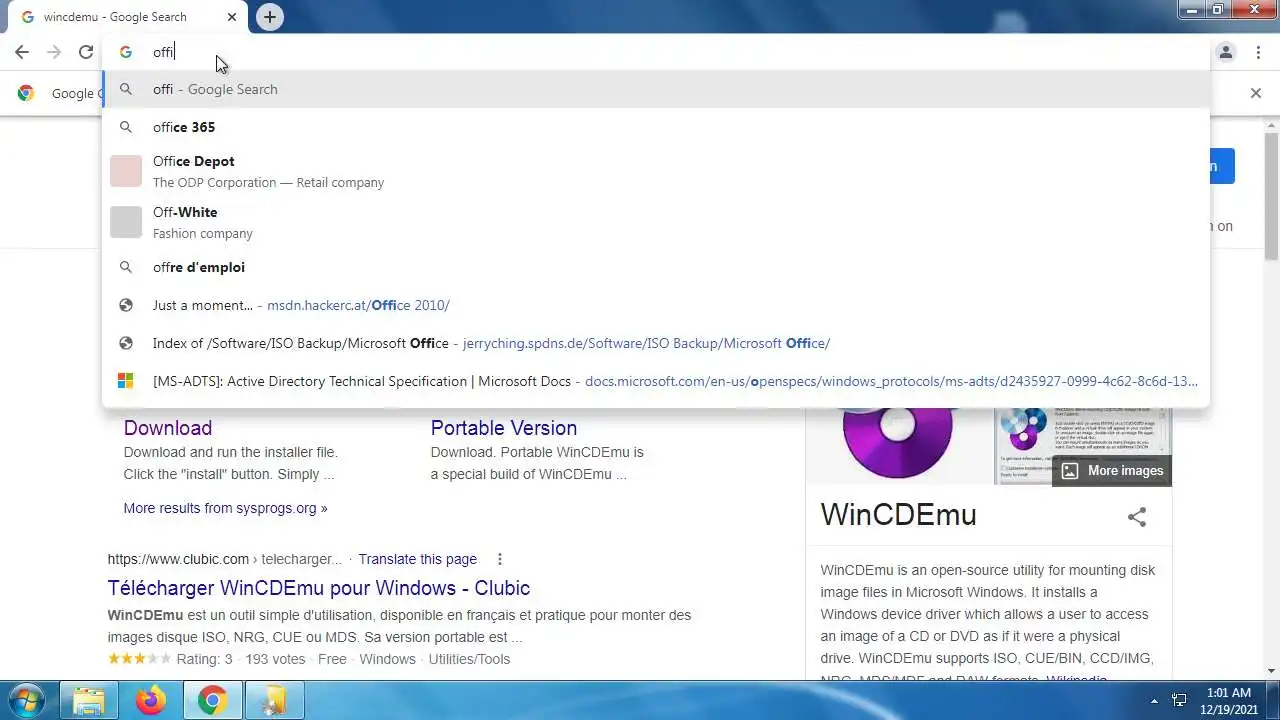Select 'offi - Google Search' suggestion
Screen dimensions: 1280x720
tap(655, 89)
